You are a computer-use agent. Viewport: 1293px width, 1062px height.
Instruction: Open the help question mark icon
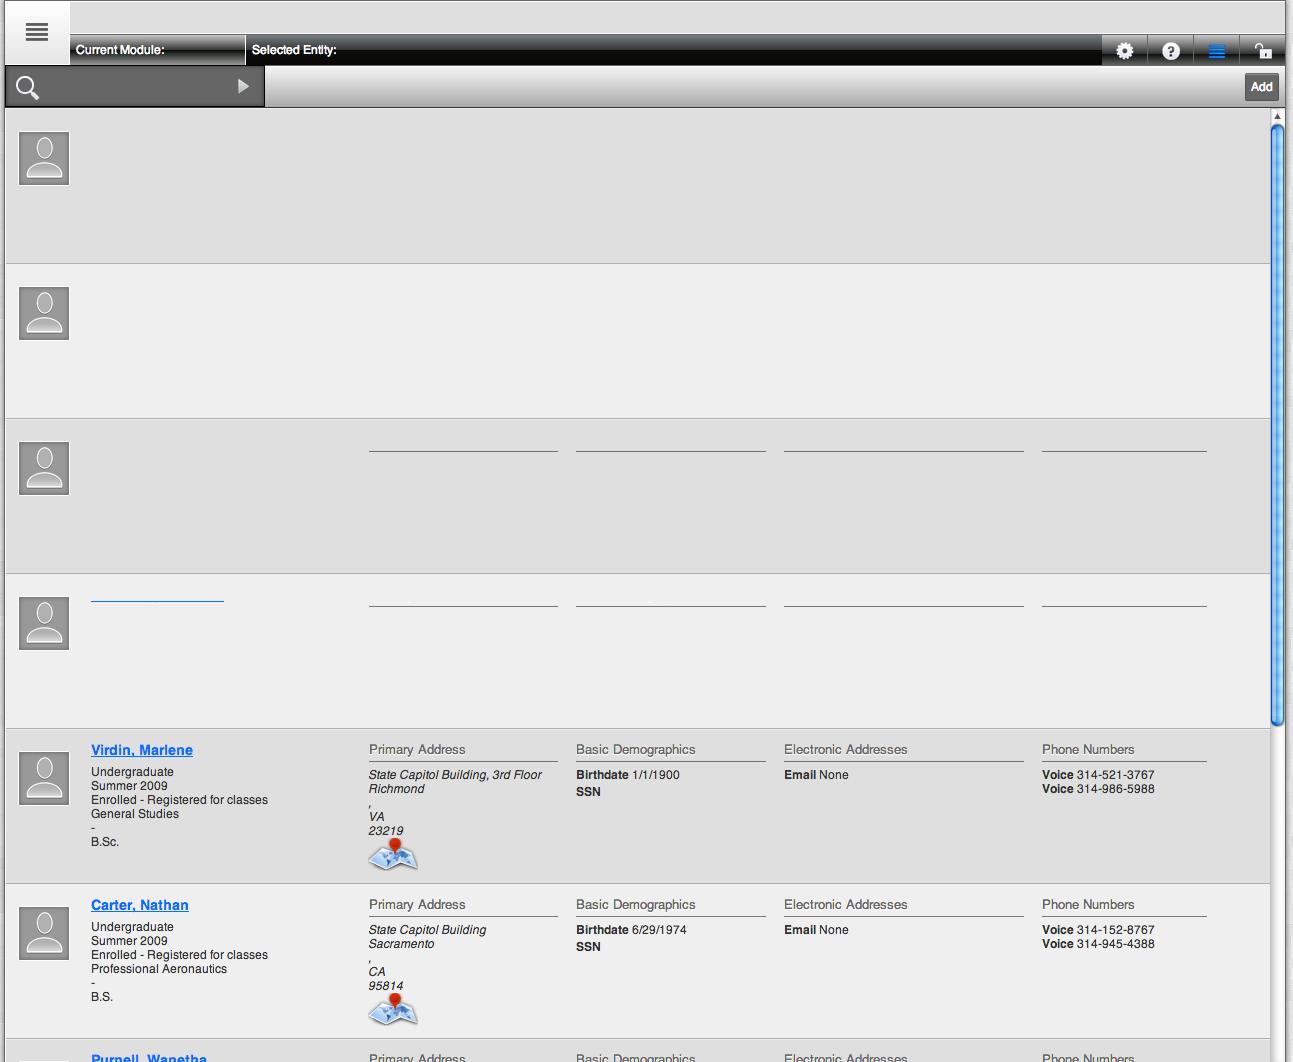(1171, 51)
